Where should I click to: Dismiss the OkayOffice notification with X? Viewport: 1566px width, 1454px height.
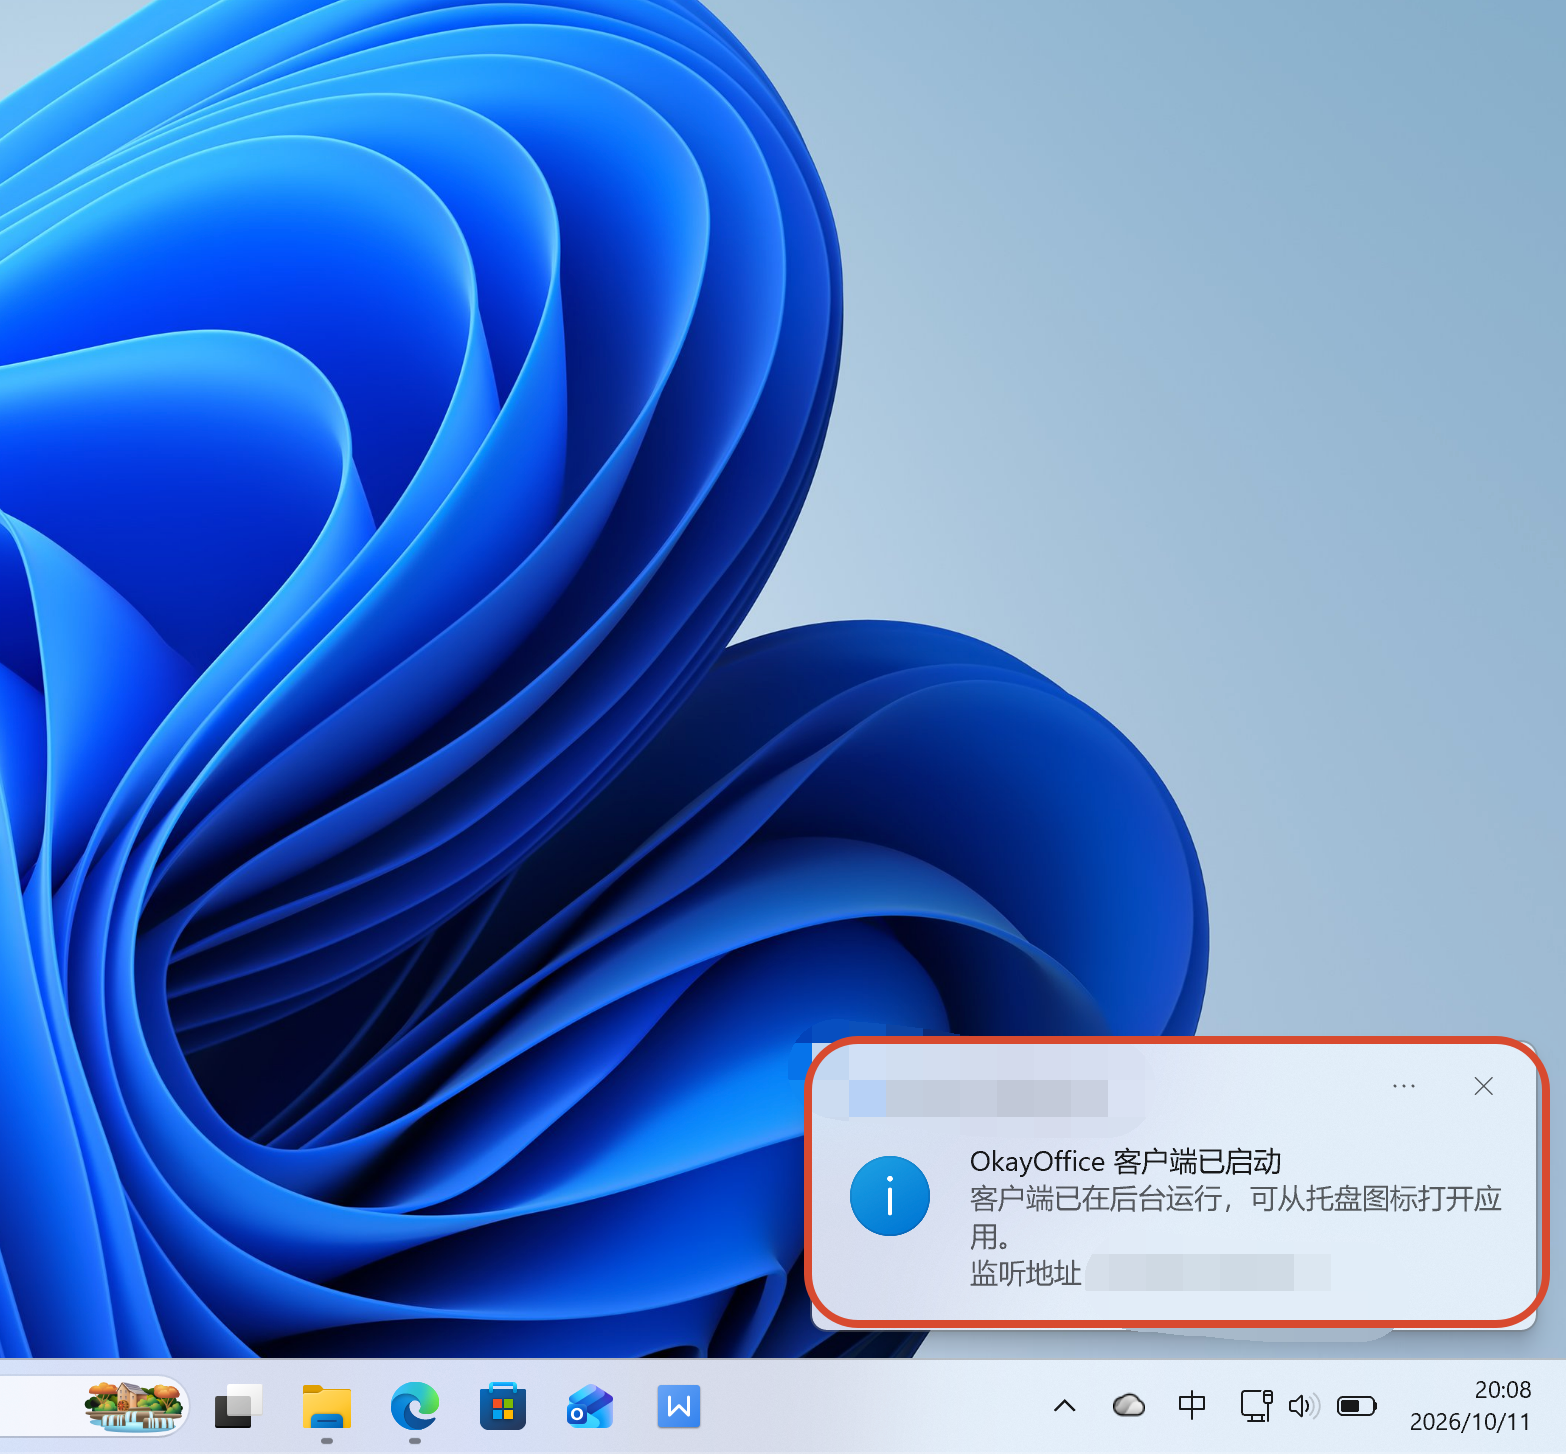point(1484,1086)
